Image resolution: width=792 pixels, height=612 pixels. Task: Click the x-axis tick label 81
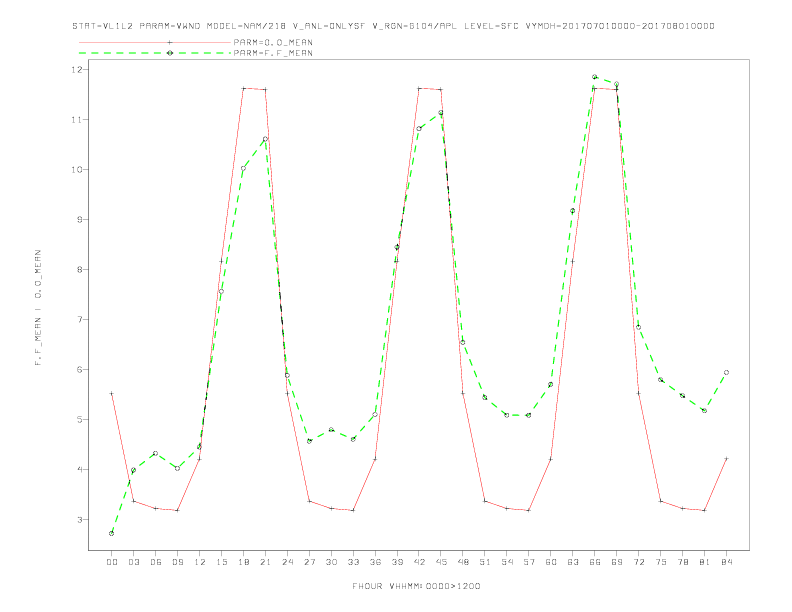click(705, 562)
